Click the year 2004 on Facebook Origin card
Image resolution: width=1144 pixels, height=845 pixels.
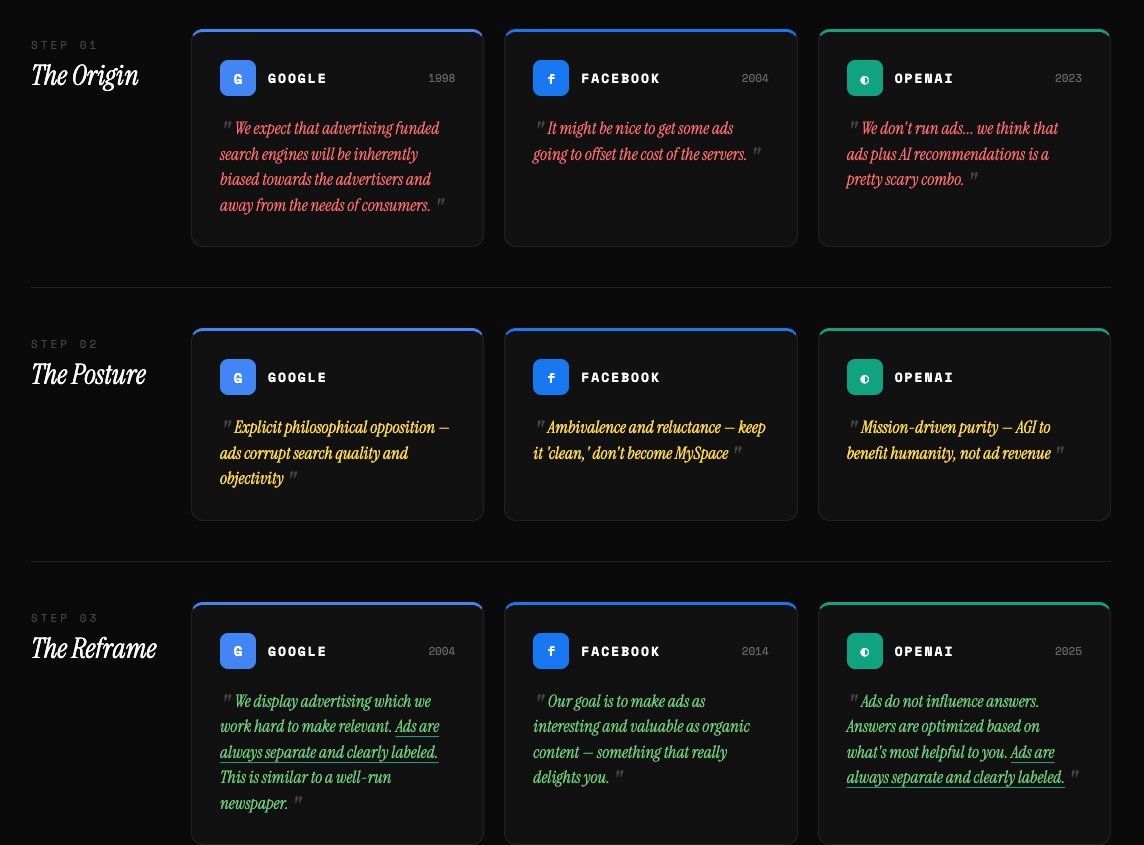[754, 78]
